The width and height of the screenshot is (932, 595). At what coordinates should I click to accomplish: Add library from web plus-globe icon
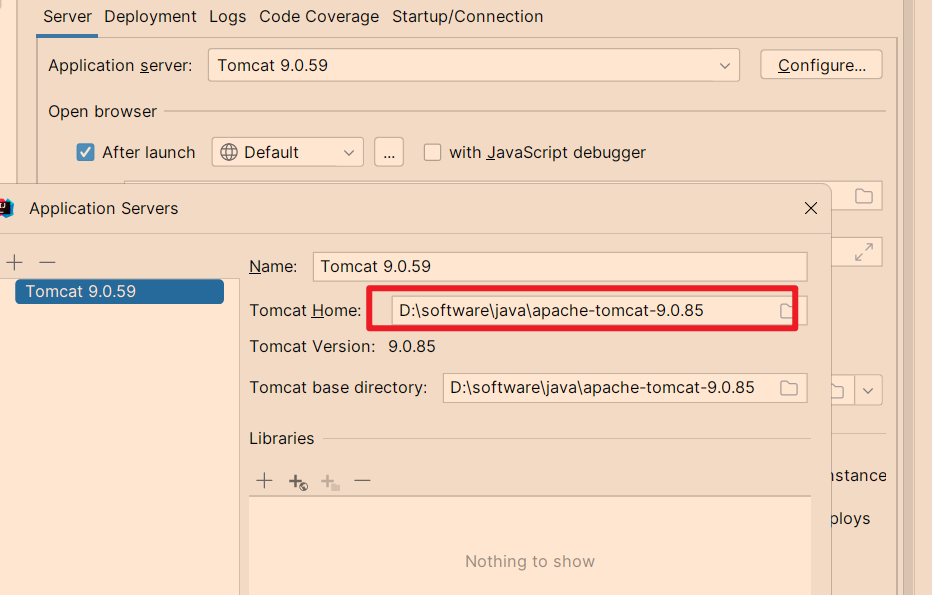point(298,481)
